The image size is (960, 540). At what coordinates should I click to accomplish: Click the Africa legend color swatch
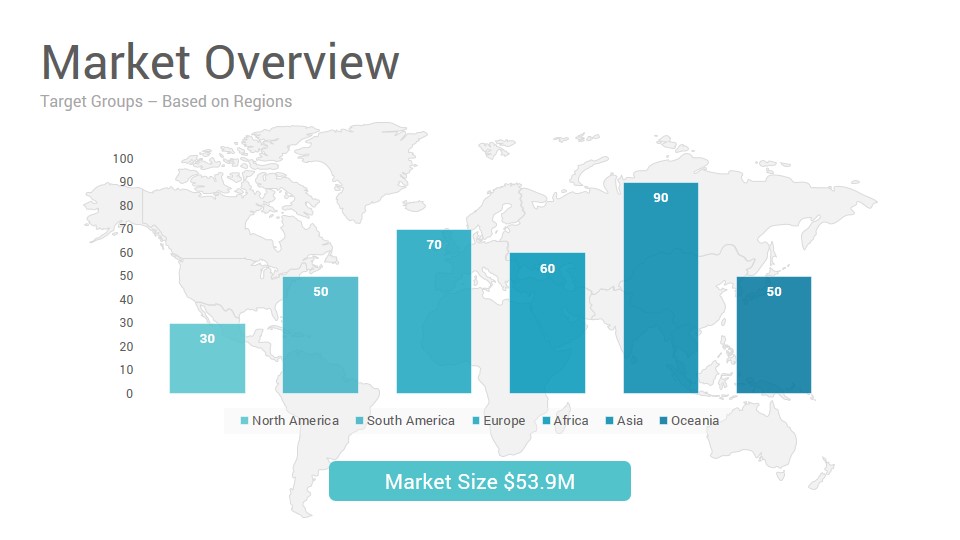click(x=546, y=421)
